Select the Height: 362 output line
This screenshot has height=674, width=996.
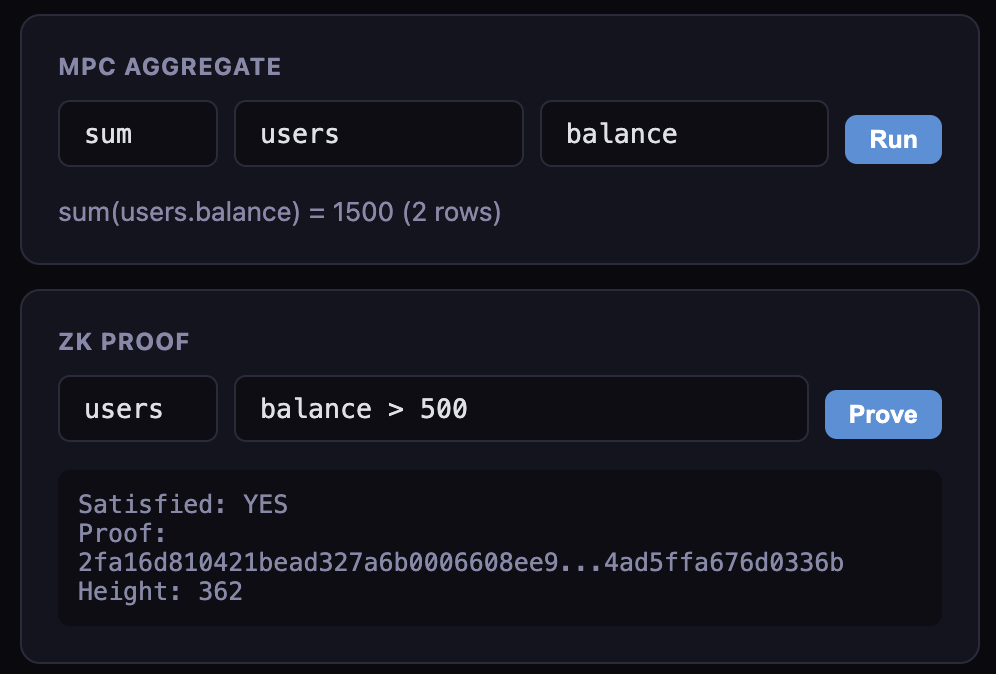click(160, 591)
